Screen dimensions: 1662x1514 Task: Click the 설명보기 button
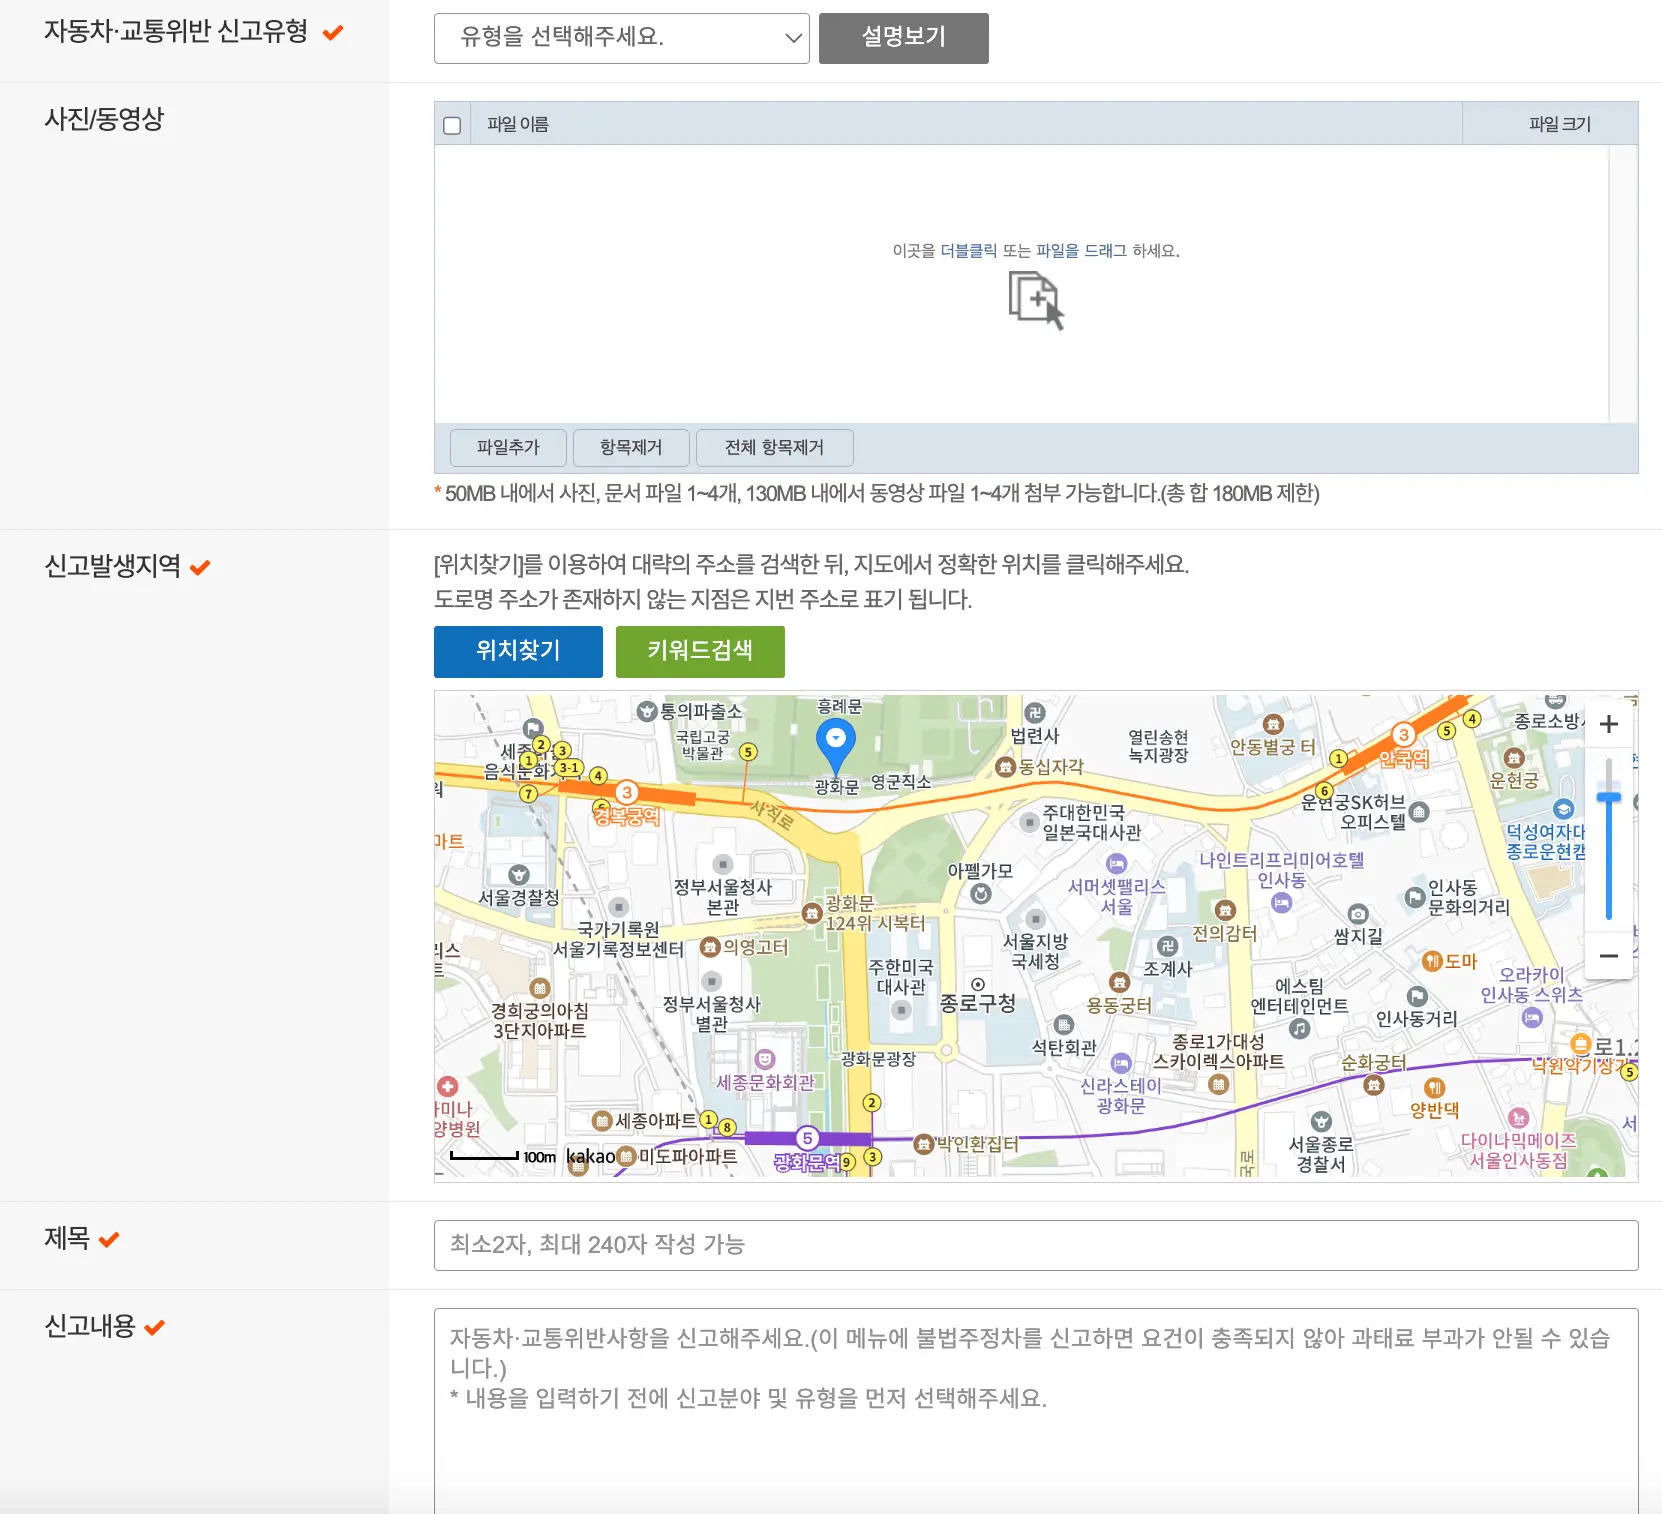(x=903, y=38)
